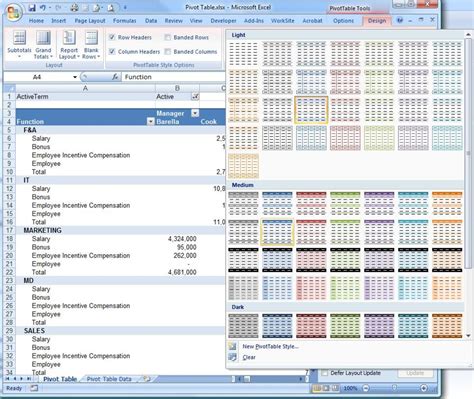Click New PivotTable Style icon
474x399 pixels.
click(x=233, y=346)
